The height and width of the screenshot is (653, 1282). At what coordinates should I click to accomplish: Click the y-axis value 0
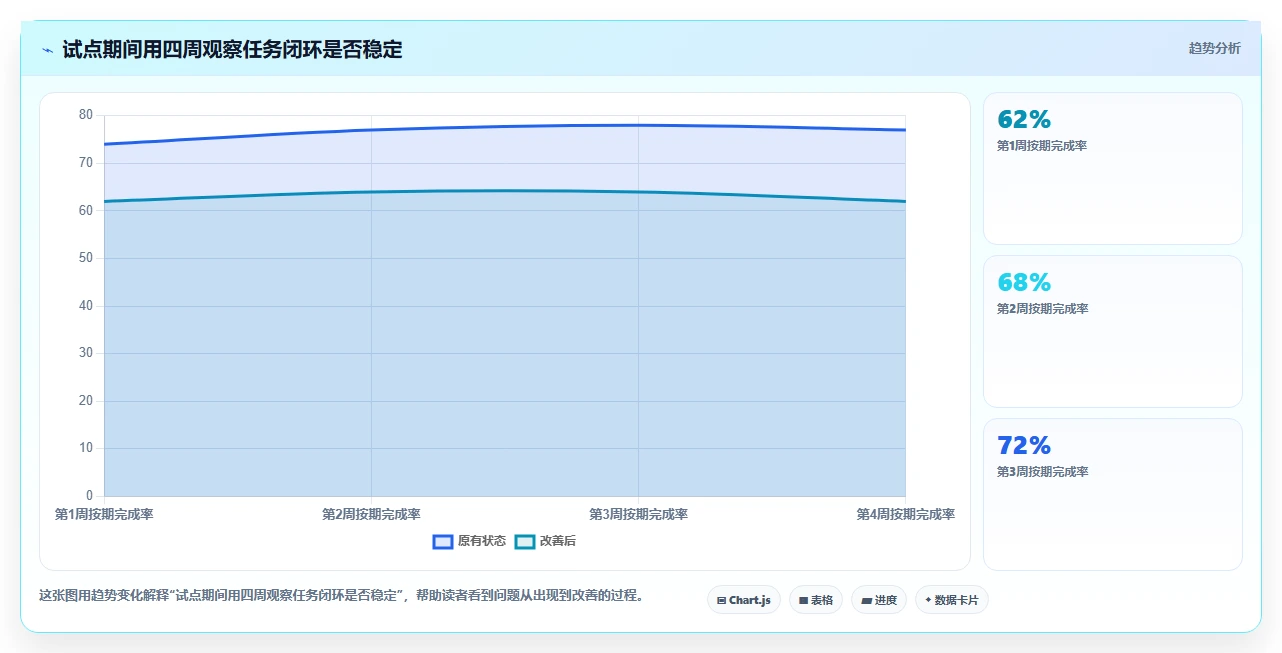(89, 496)
